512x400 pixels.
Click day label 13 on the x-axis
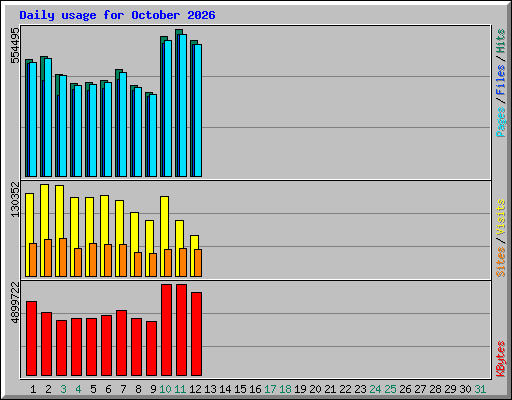click(x=210, y=389)
